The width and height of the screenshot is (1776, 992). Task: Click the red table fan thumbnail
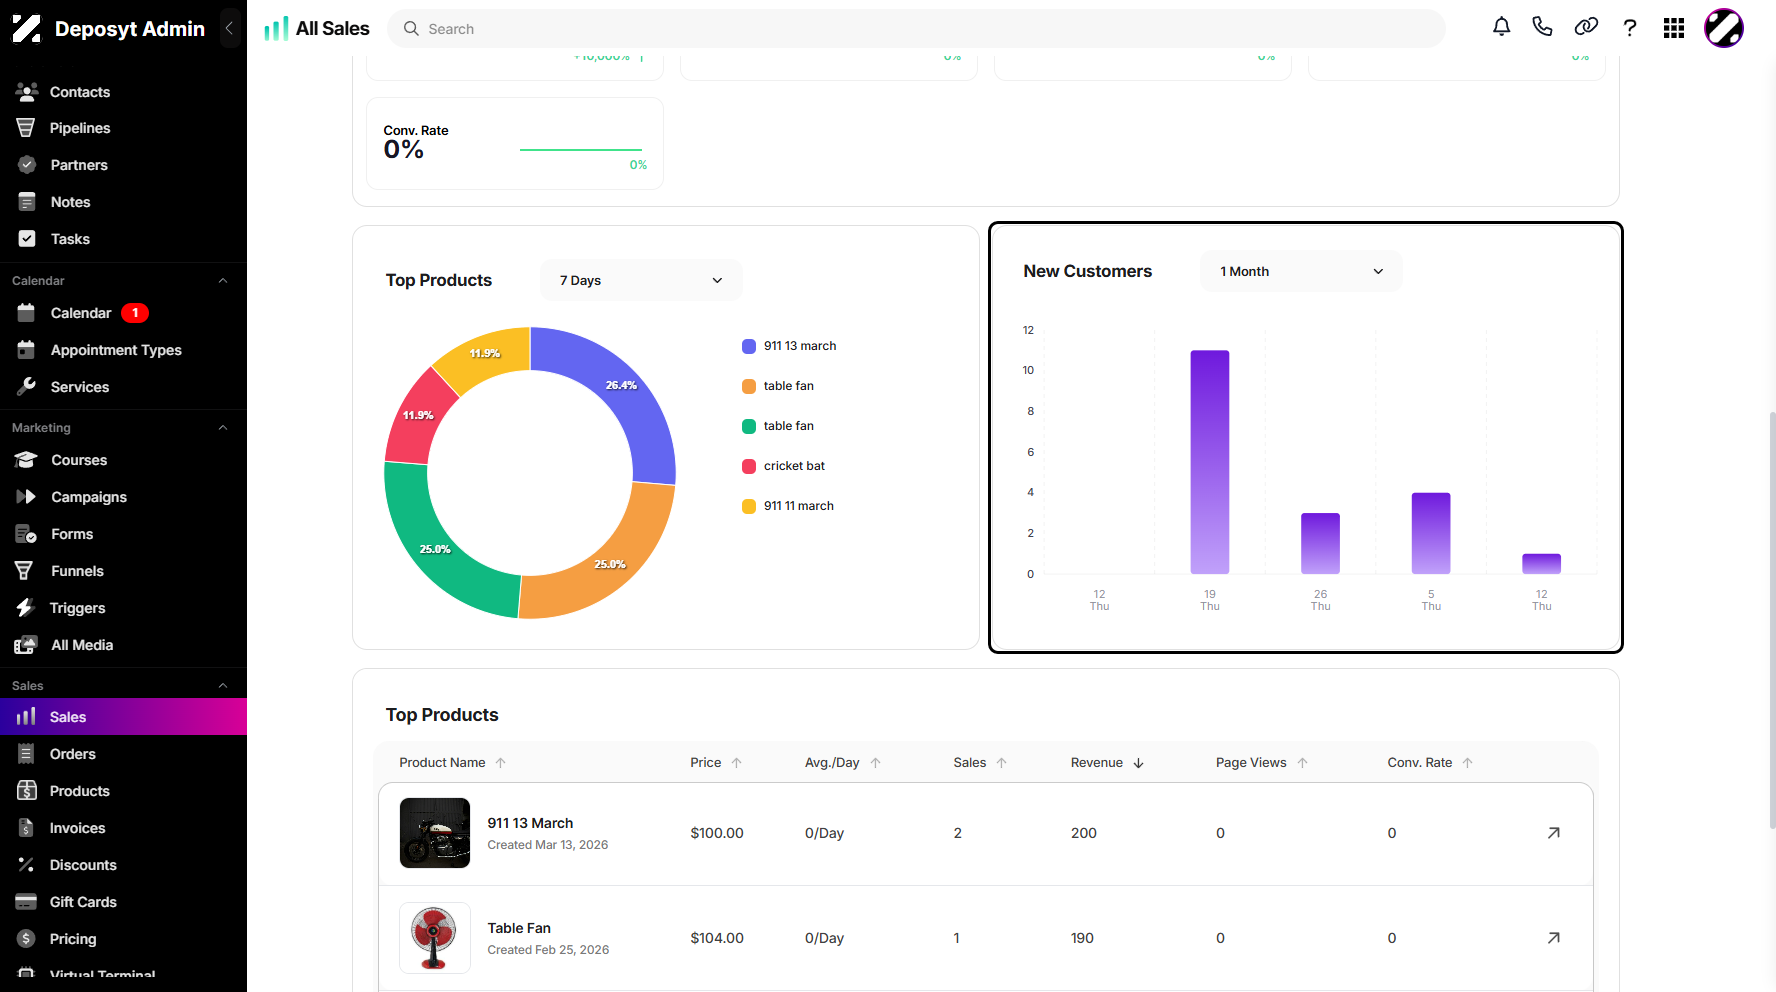coord(435,938)
